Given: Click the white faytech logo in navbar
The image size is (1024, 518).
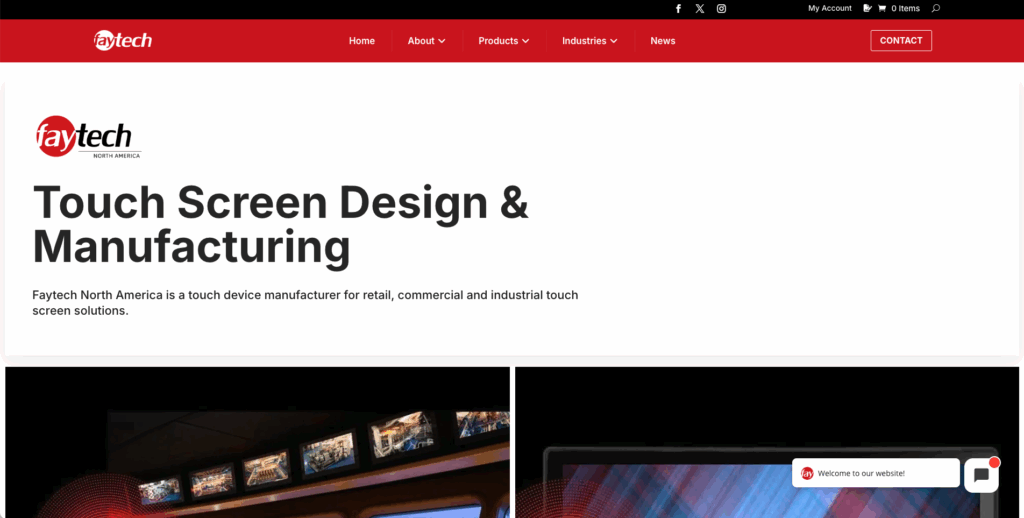Looking at the screenshot, I should (123, 40).
